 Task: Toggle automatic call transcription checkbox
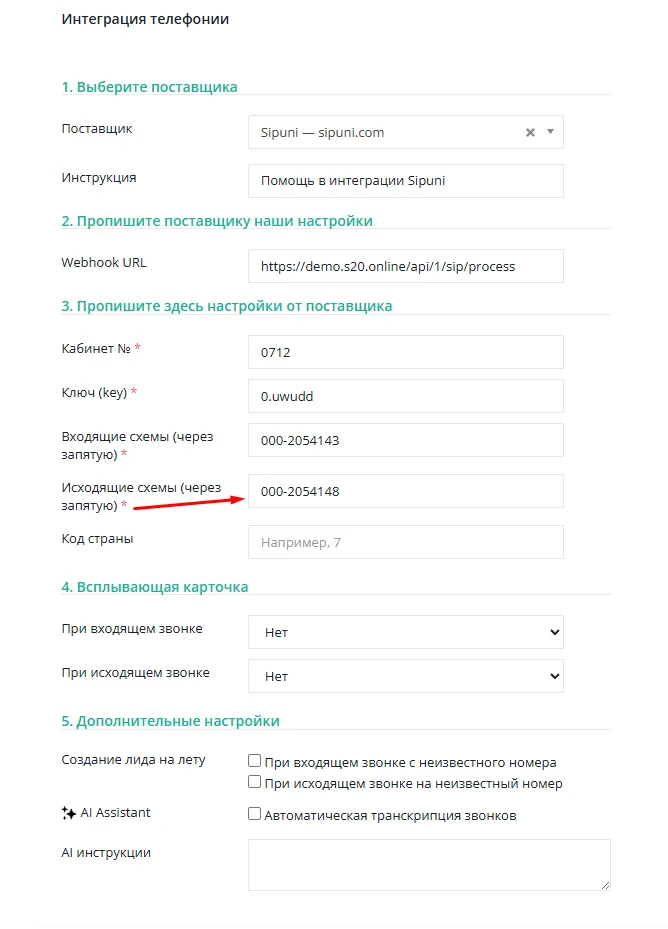pos(254,814)
